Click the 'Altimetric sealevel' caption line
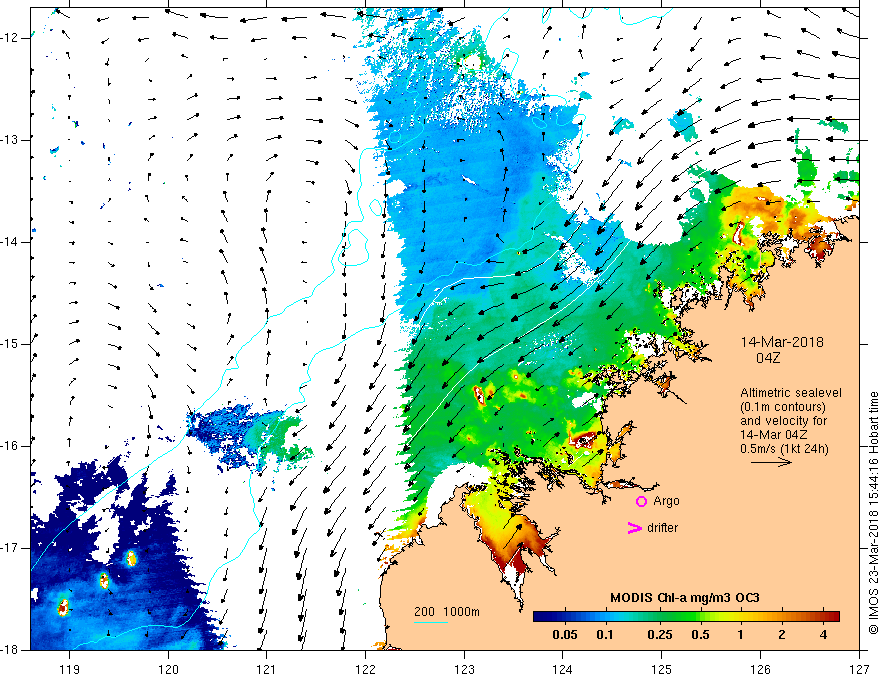Screen dimensions: 880x680 [791, 393]
